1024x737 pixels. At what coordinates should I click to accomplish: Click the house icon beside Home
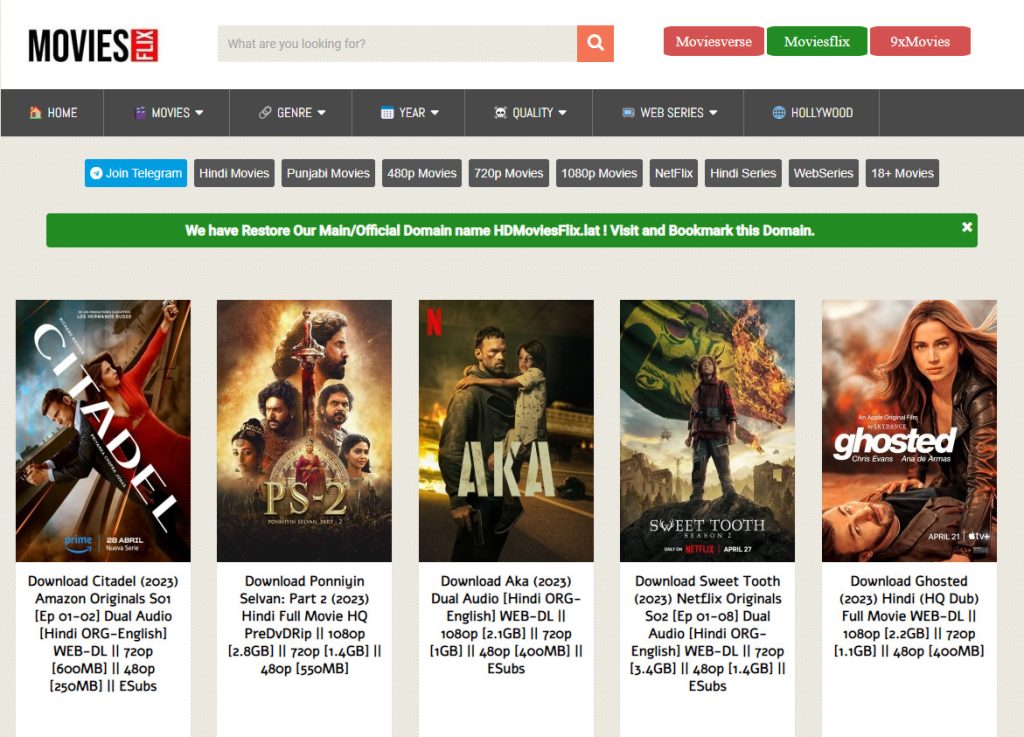[35, 112]
